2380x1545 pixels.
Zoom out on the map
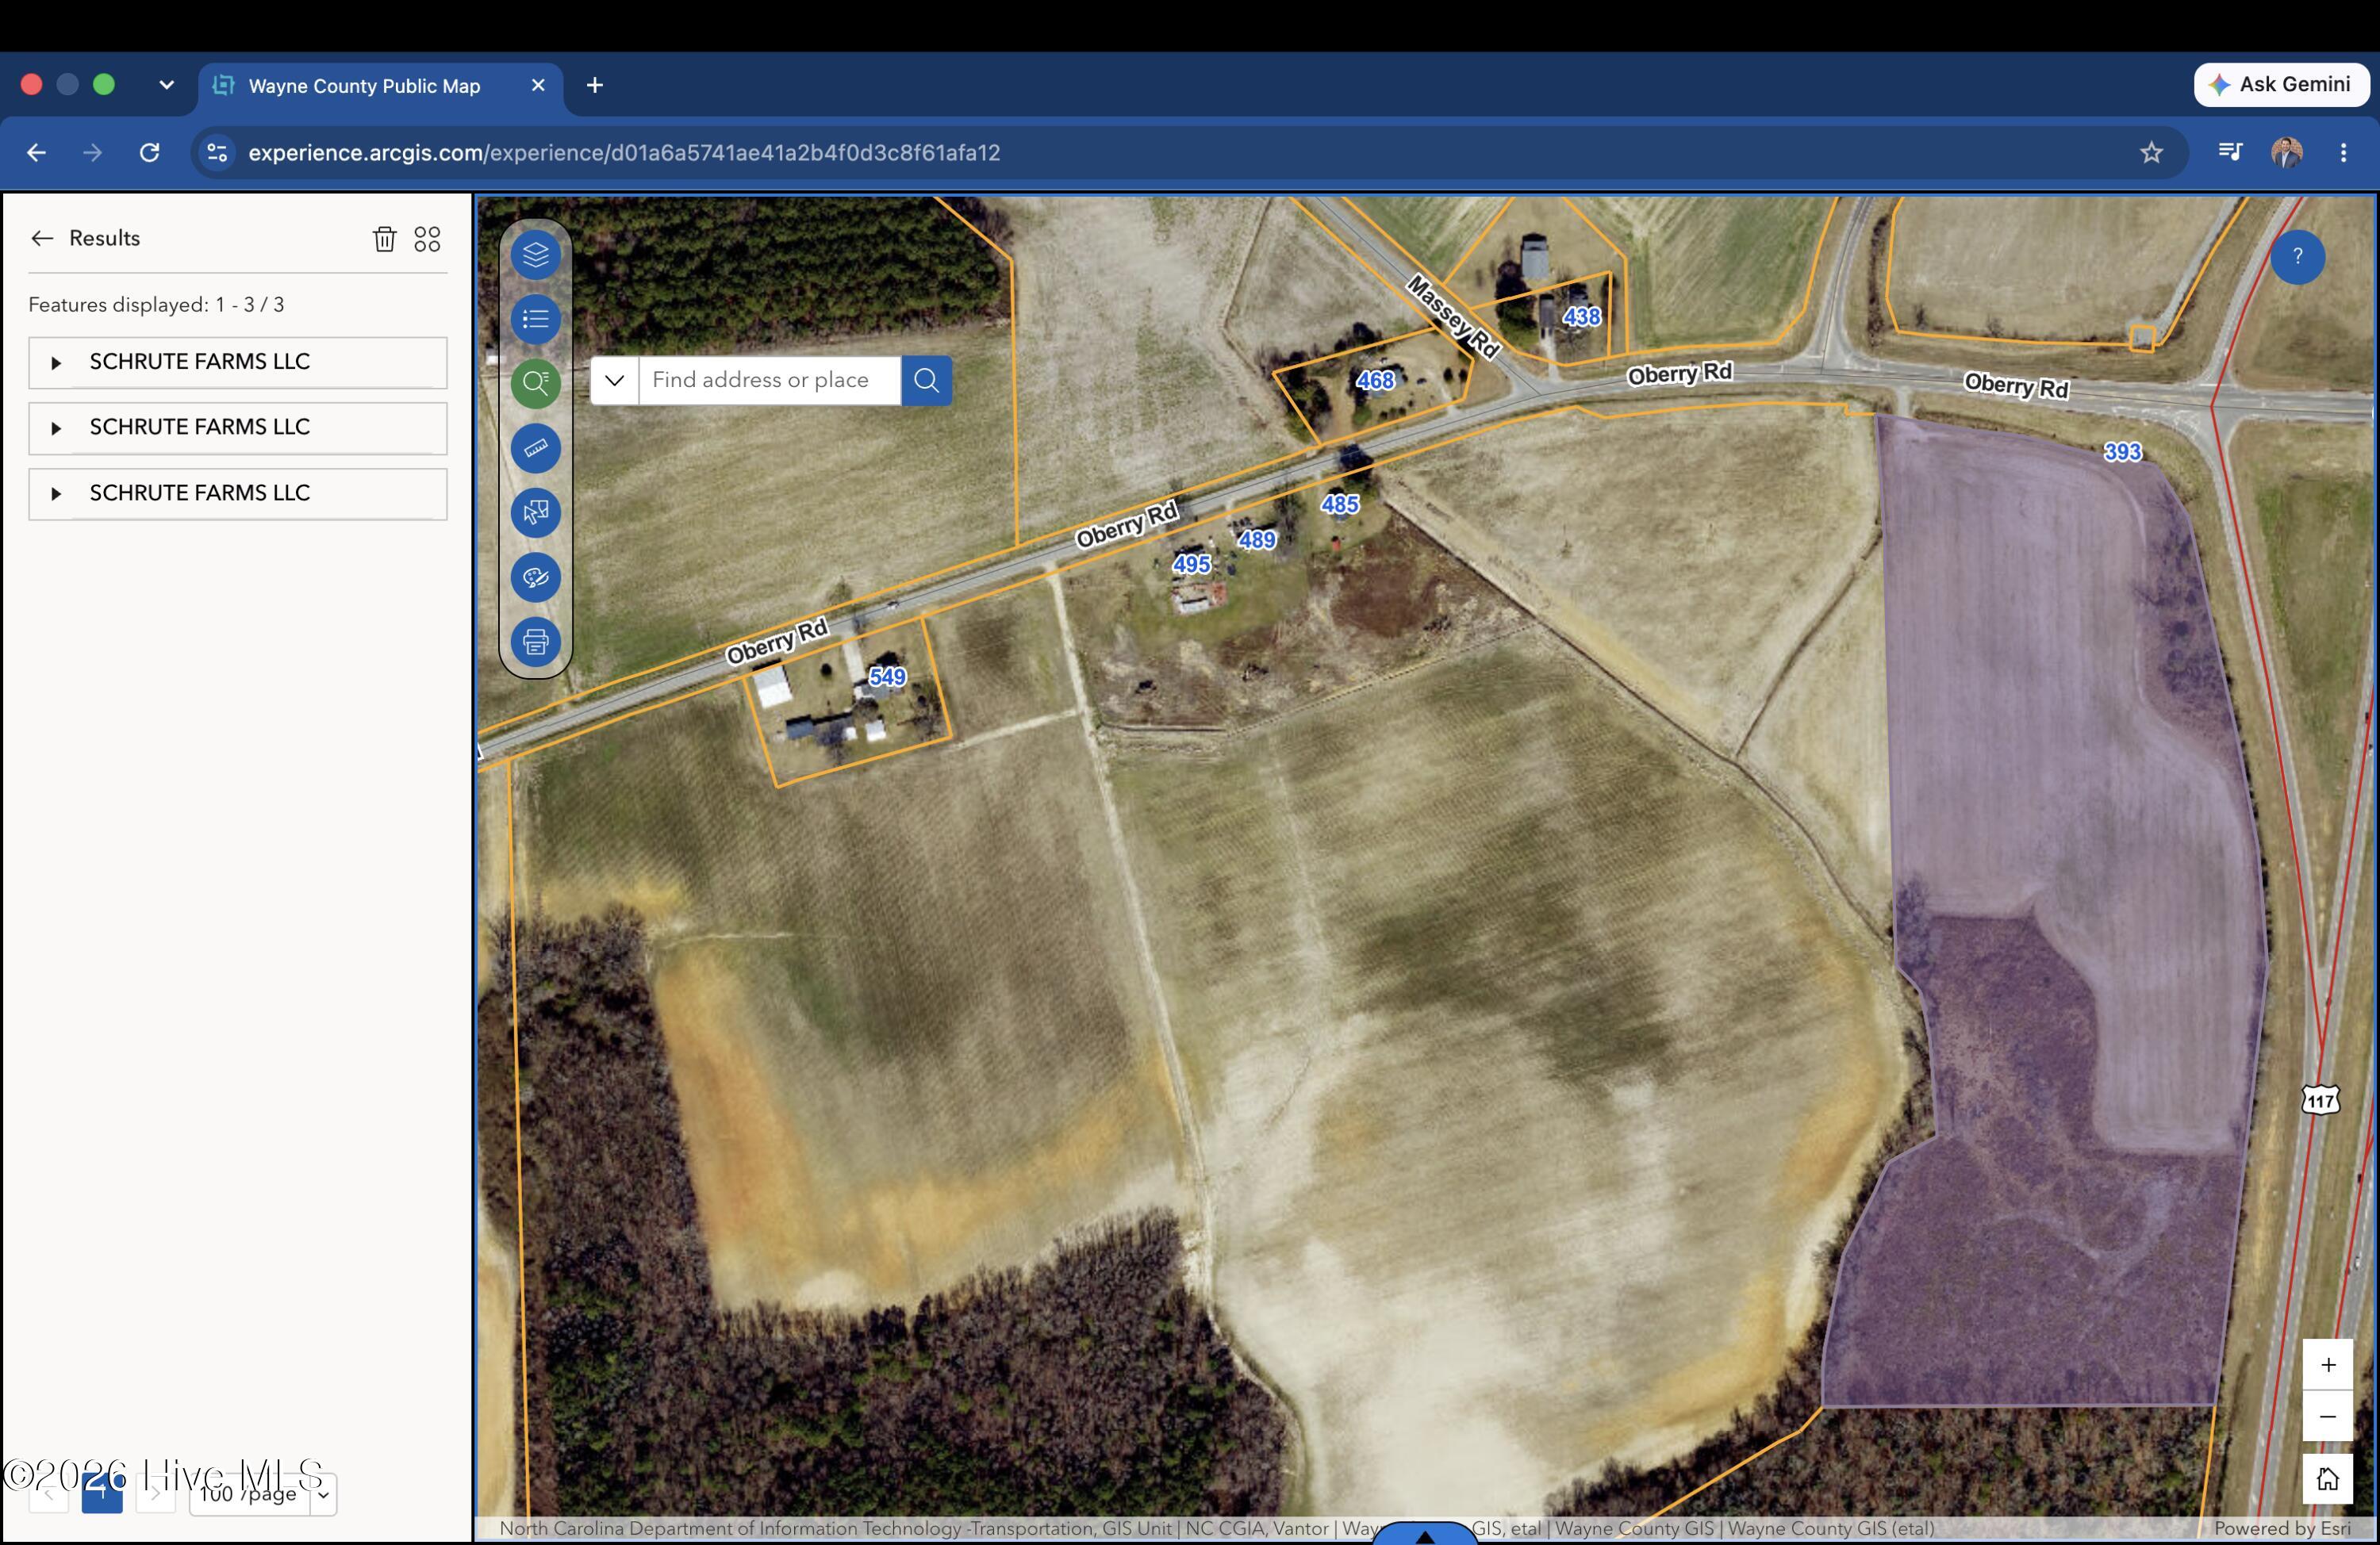2328,1417
